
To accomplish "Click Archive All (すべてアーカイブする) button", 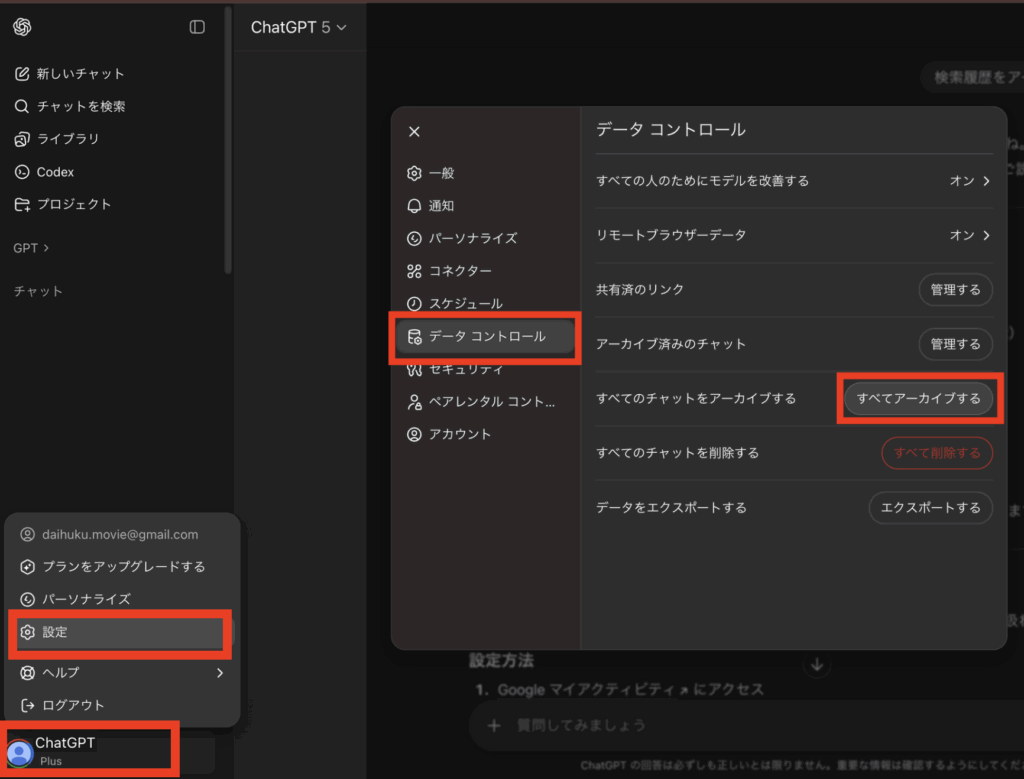I will pyautogui.click(x=918, y=398).
